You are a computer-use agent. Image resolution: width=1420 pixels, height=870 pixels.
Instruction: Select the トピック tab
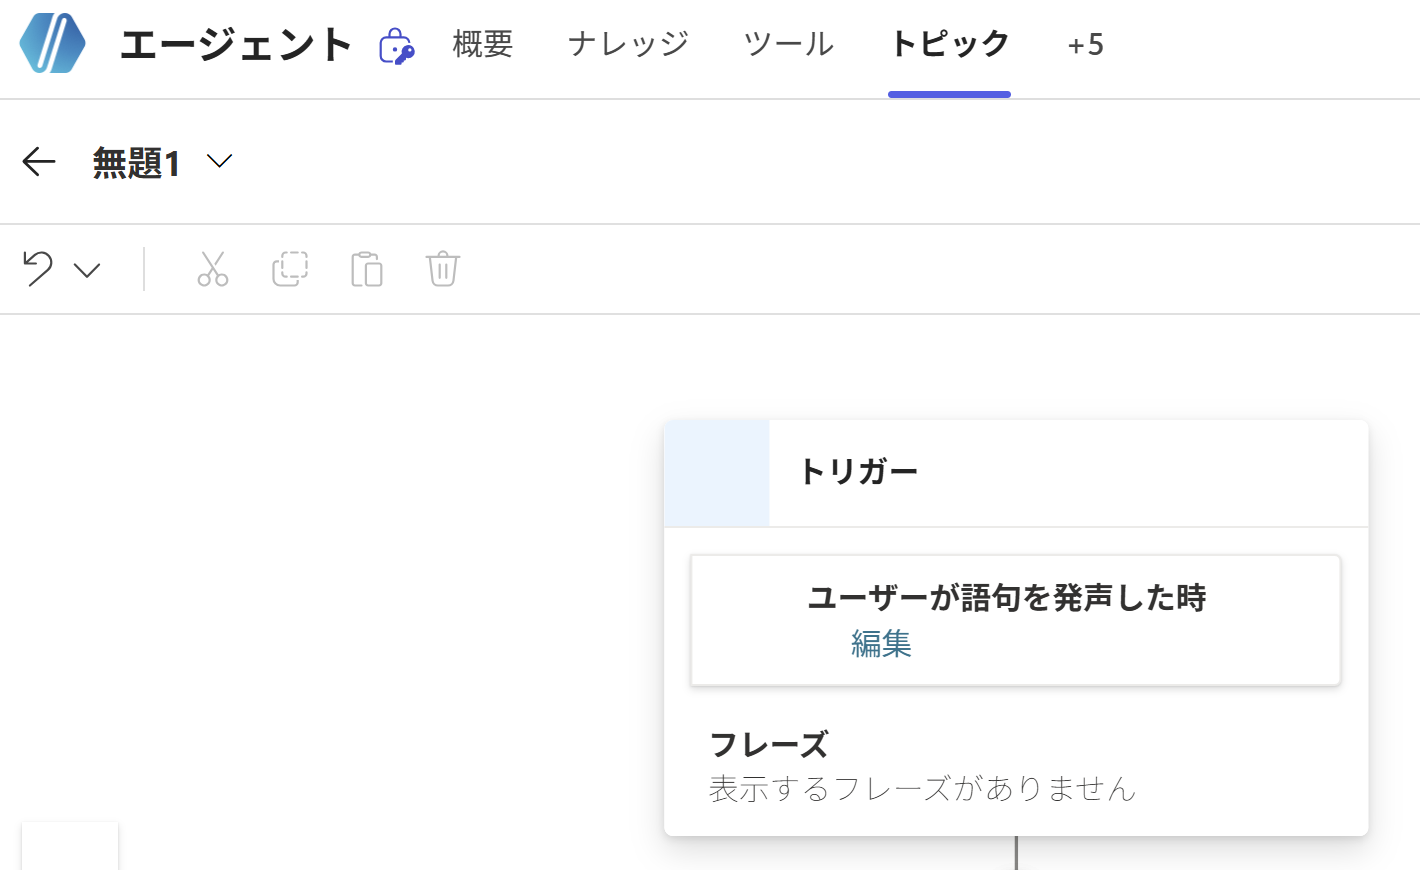949,44
